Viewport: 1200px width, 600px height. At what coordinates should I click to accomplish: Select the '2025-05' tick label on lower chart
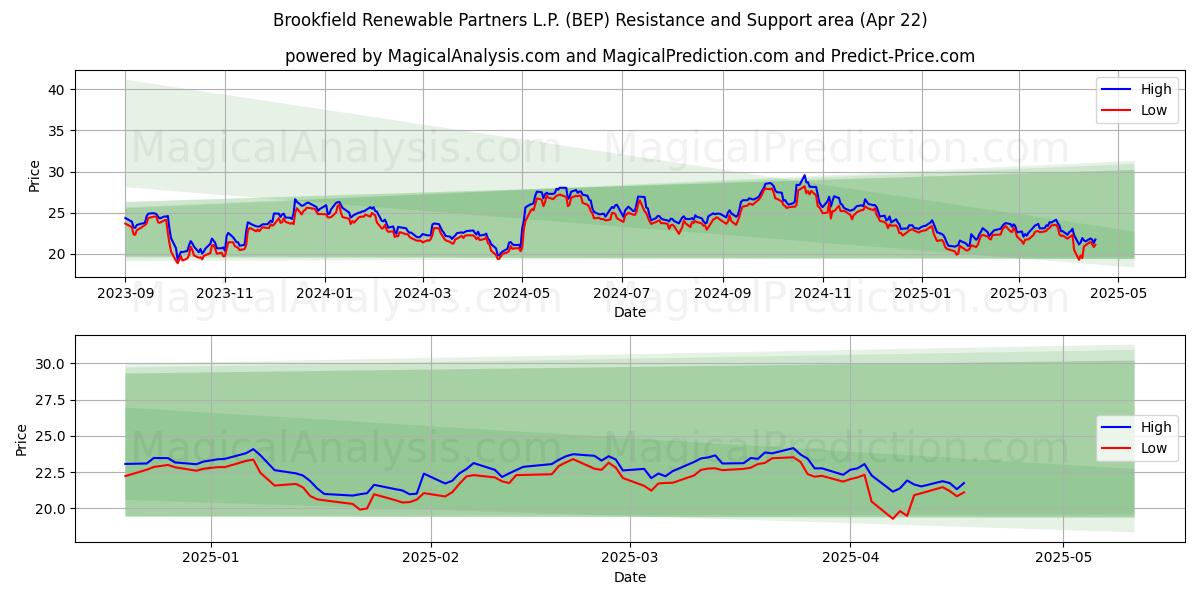pyautogui.click(x=1063, y=556)
